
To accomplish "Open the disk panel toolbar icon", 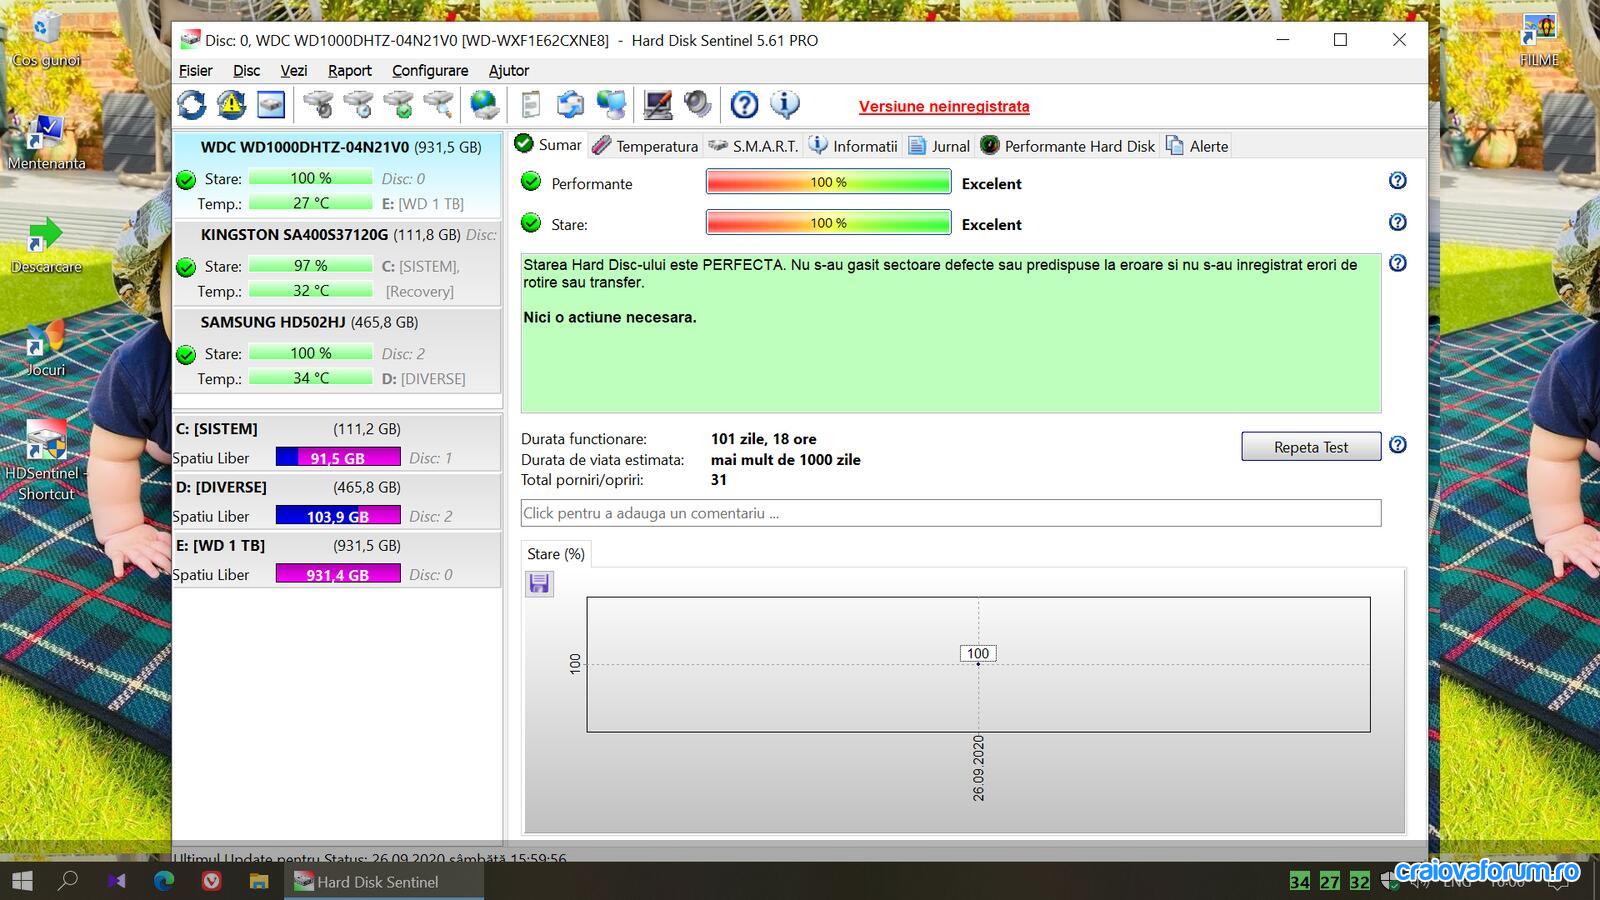I will 271,105.
